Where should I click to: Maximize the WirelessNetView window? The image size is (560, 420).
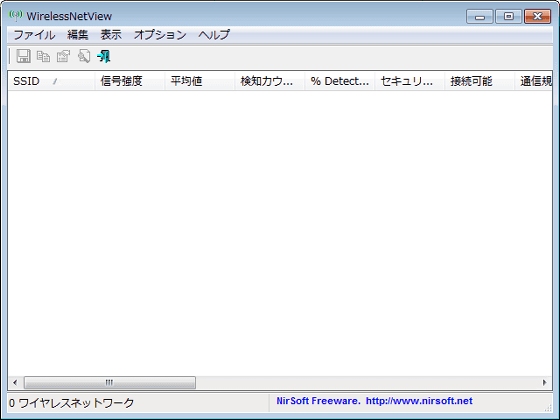click(509, 16)
